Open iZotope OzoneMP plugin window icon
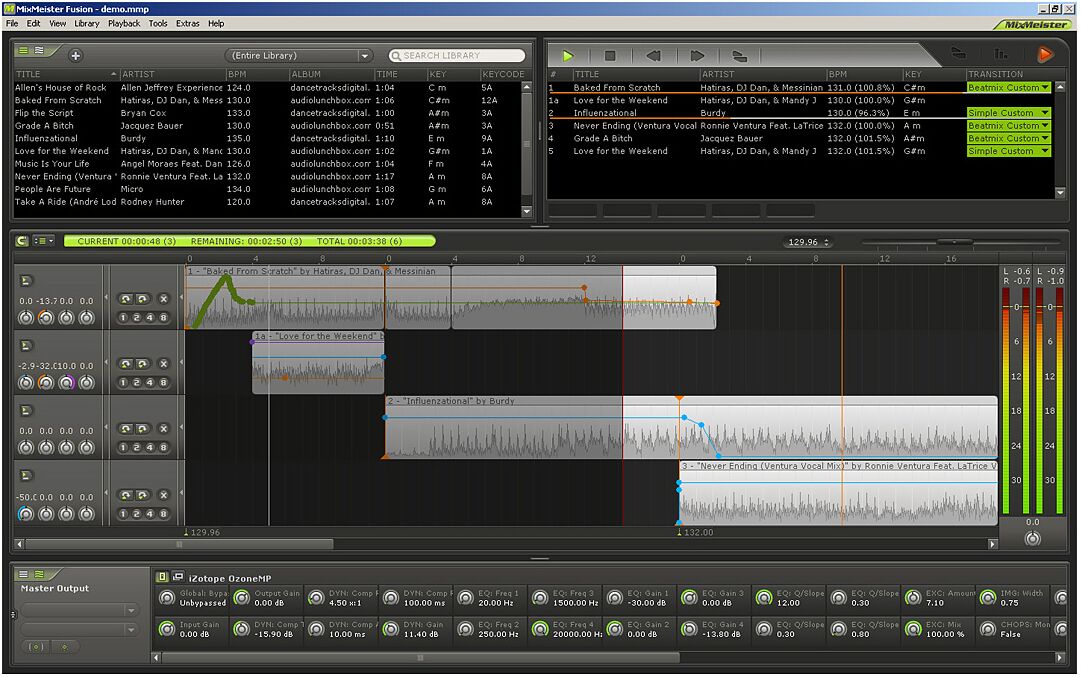 coord(178,577)
